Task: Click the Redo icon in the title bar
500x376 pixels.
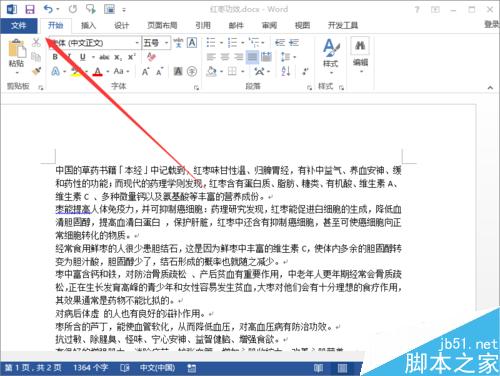Action: pos(73,9)
